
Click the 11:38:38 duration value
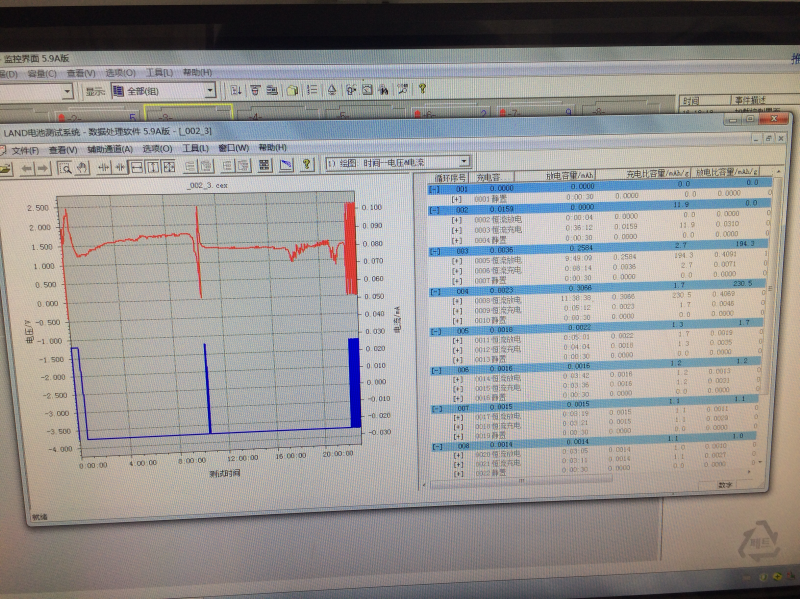[x=577, y=298]
